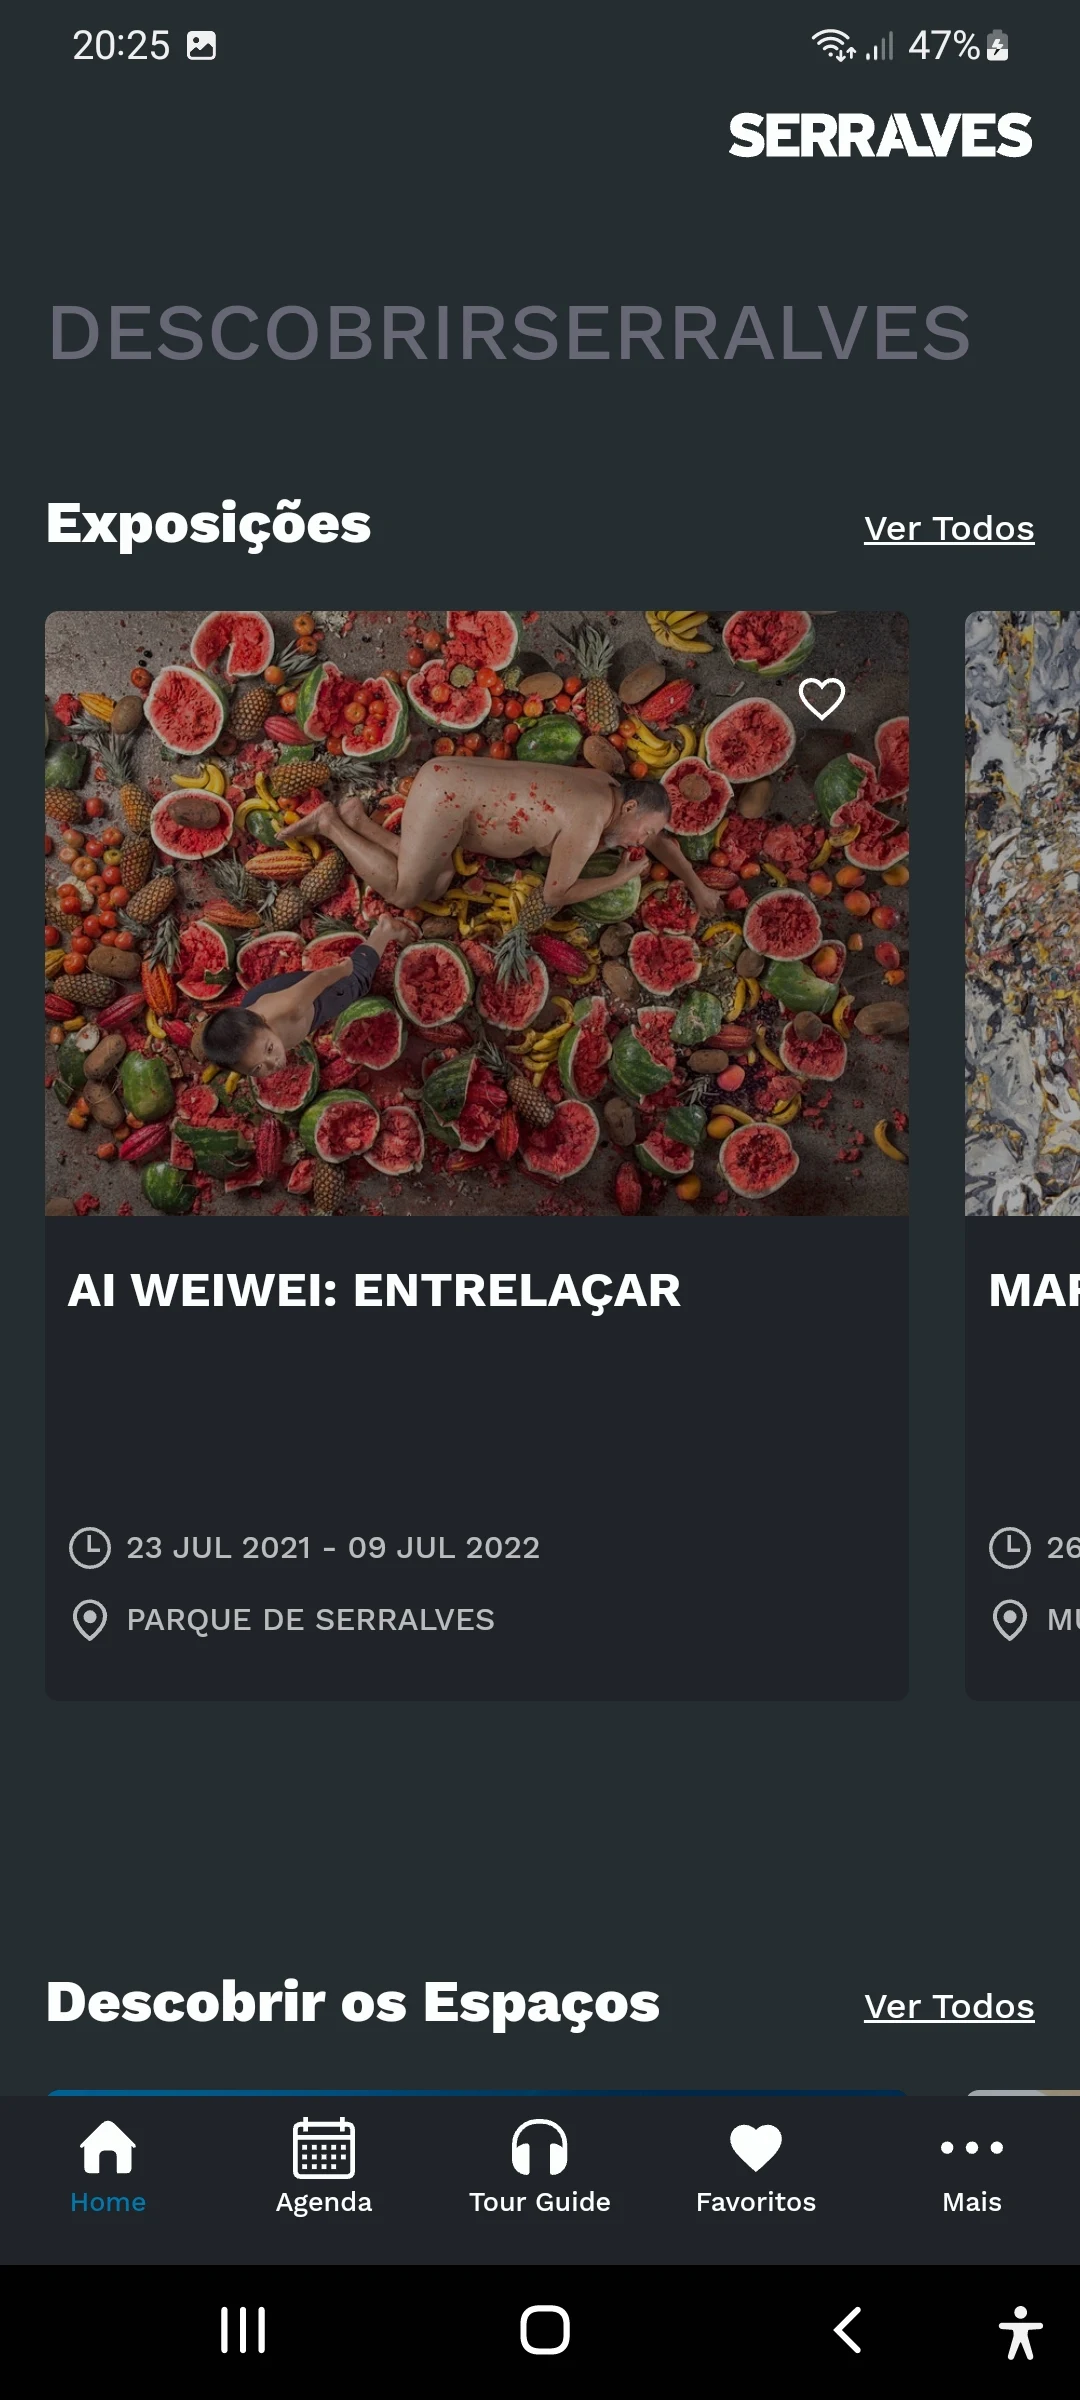
Task: Tap the DESCOBRIRSERRALVES heading
Action: [x=510, y=333]
